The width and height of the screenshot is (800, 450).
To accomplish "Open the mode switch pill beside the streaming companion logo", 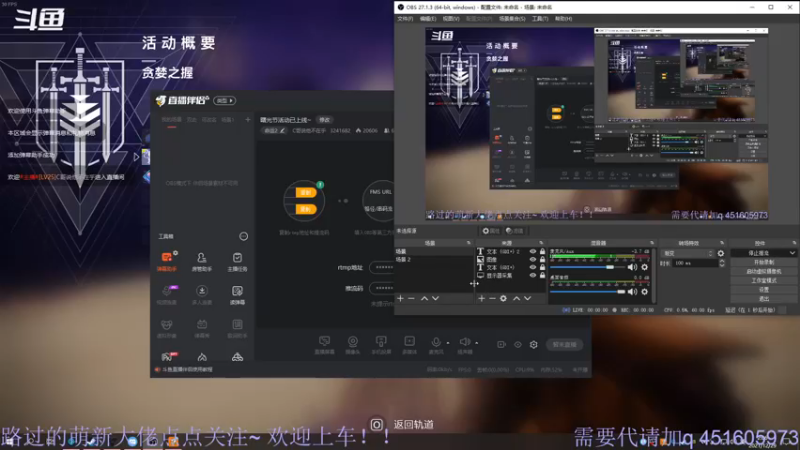I will 224,101.
